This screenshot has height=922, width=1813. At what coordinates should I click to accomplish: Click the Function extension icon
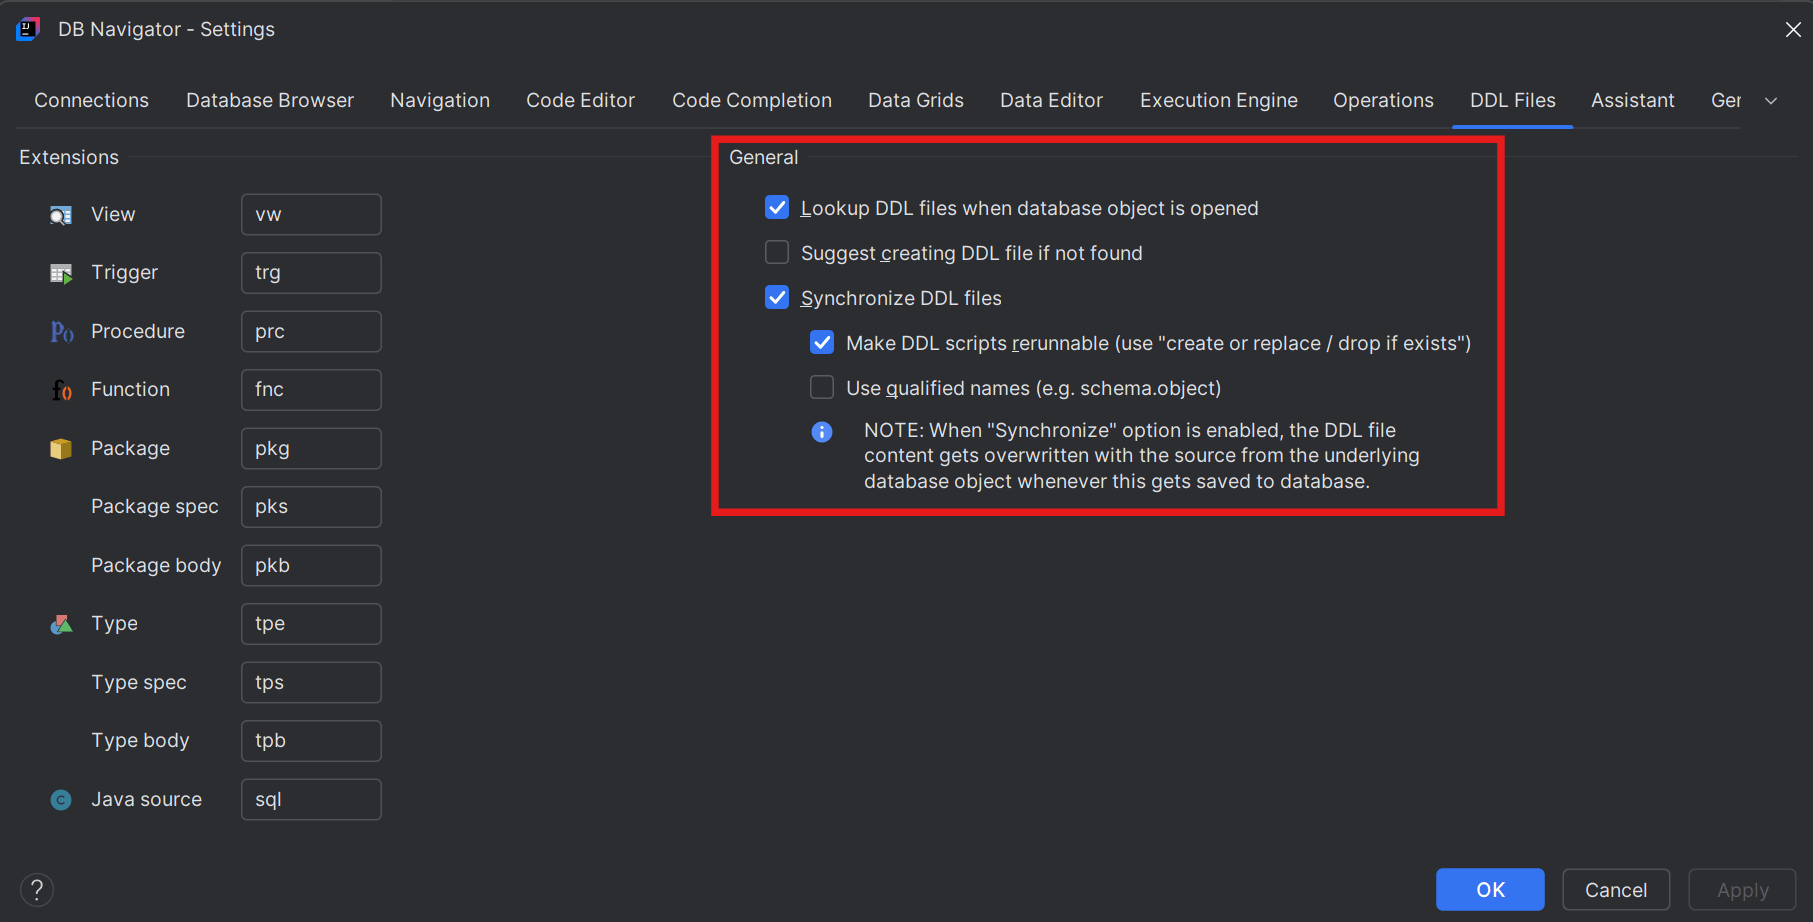point(60,389)
